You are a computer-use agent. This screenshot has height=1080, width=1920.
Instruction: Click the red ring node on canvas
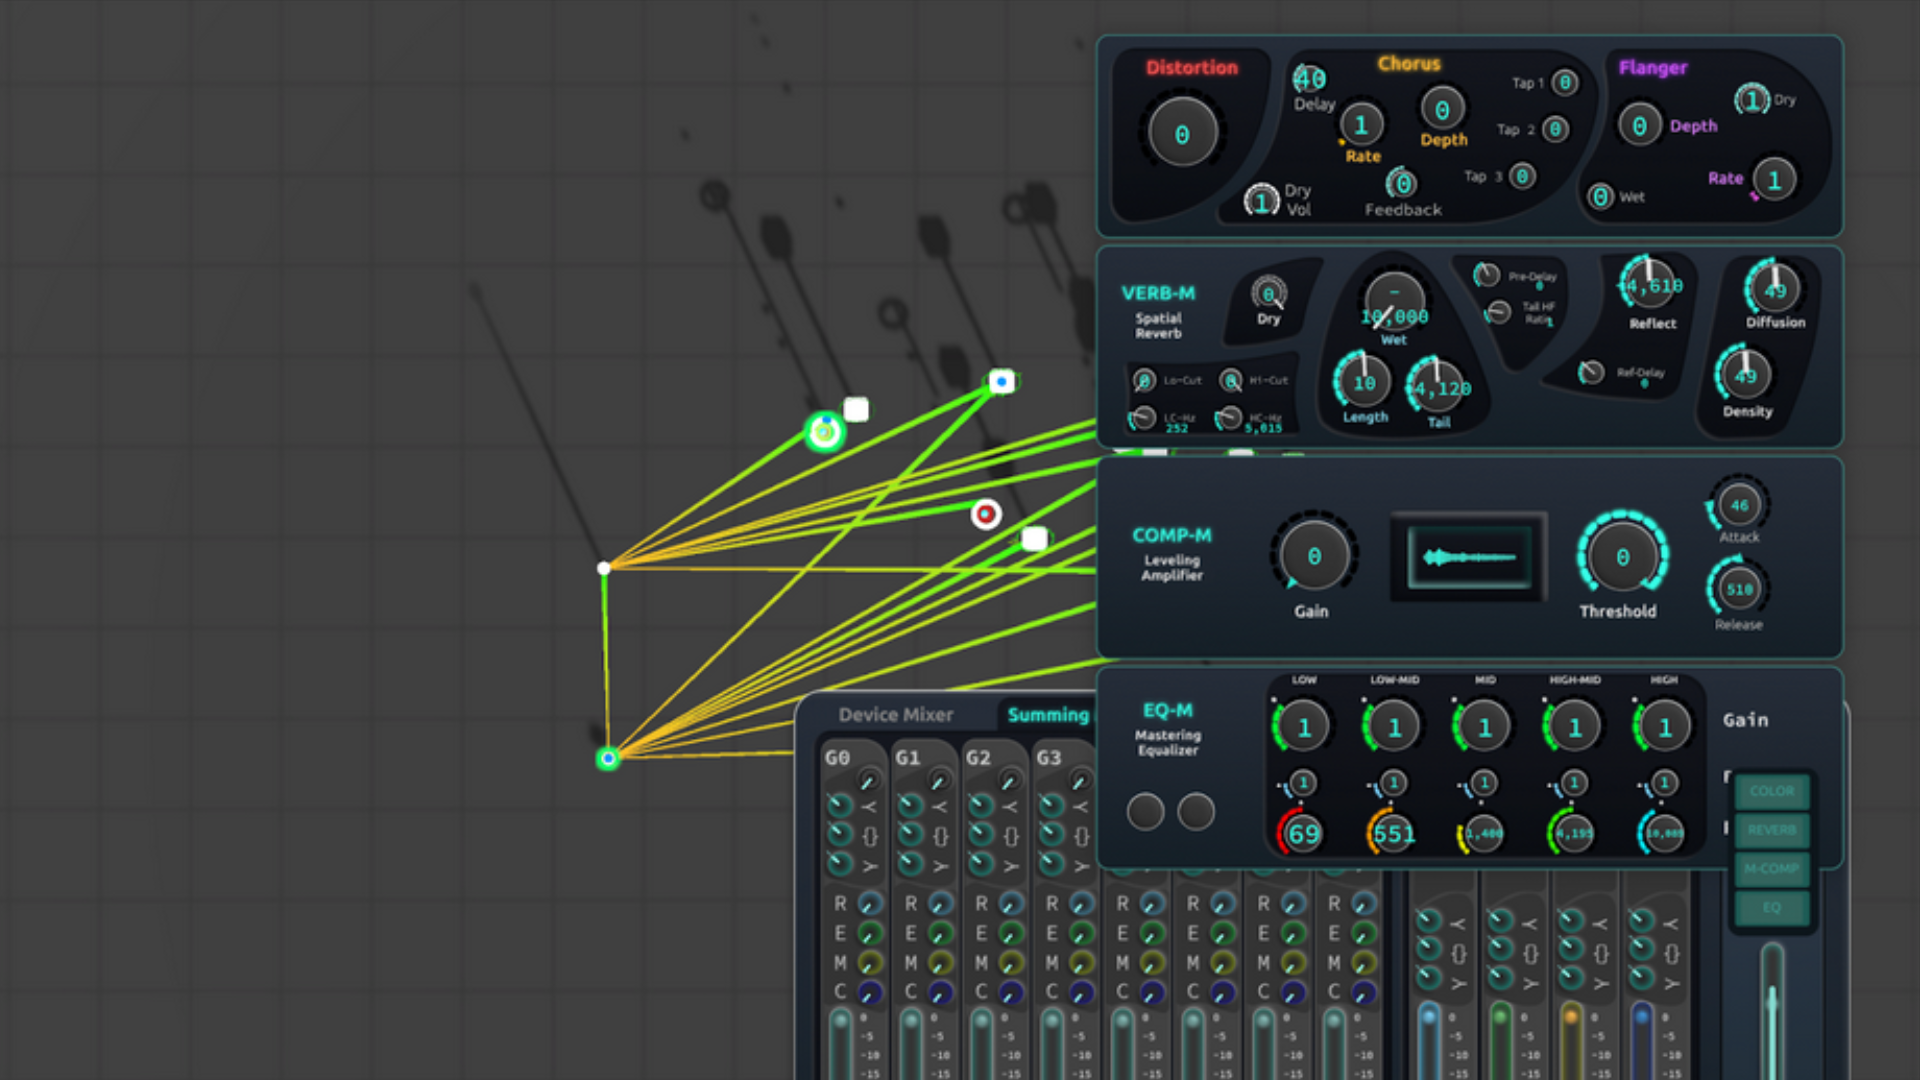click(x=985, y=514)
